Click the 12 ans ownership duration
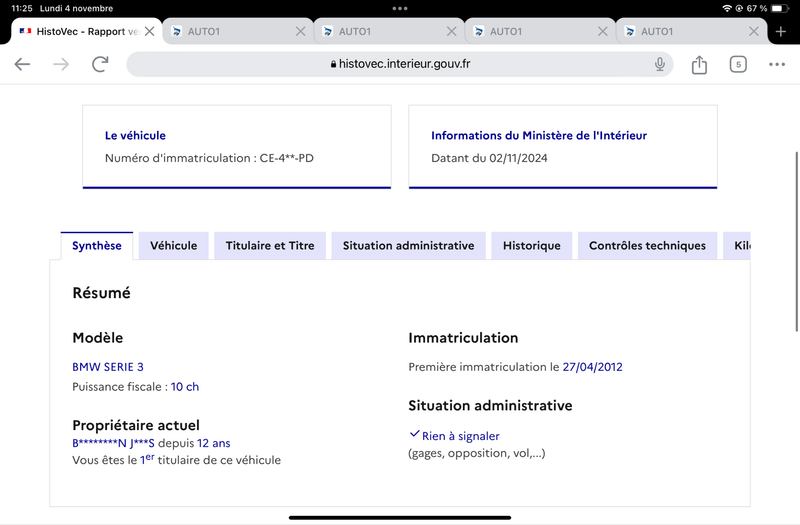 pos(214,443)
